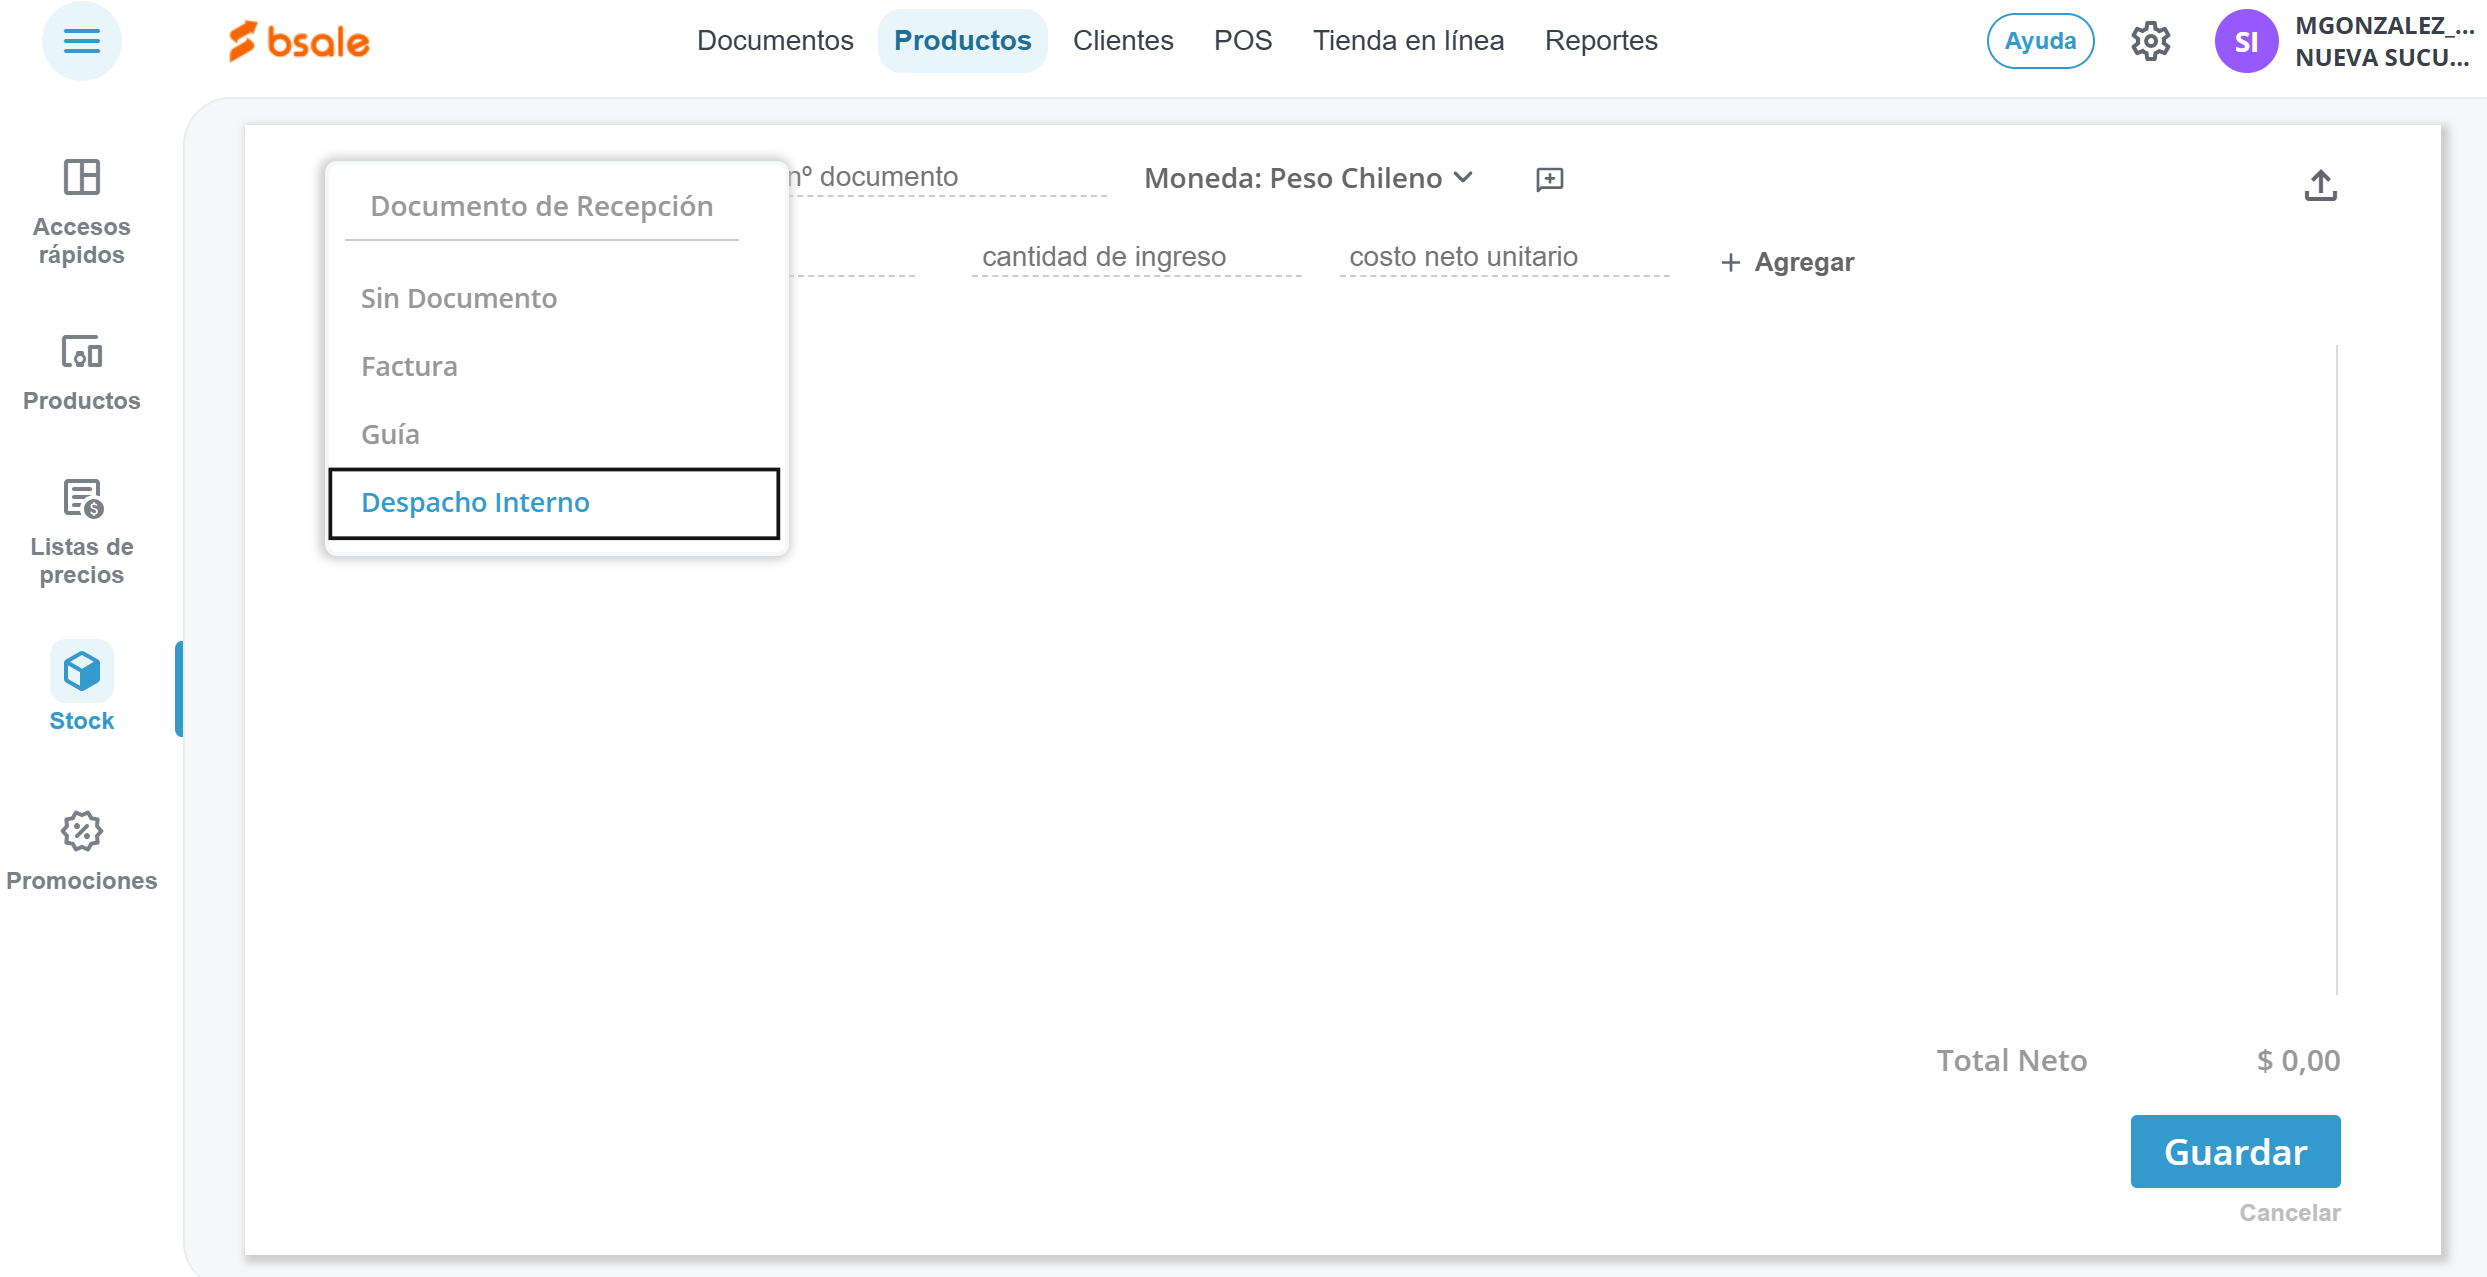Expand the Moneda: Peso Chileno dropdown
Viewport: 2487px width, 1277px height.
coord(1308,178)
